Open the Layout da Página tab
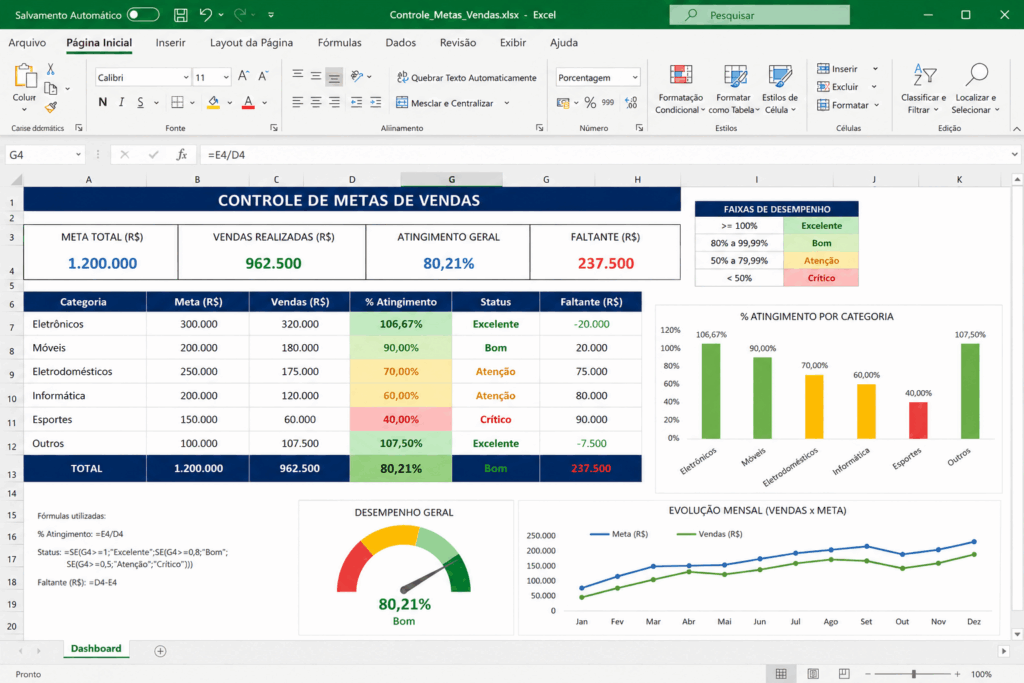Viewport: 1024px width, 683px height. (251, 42)
